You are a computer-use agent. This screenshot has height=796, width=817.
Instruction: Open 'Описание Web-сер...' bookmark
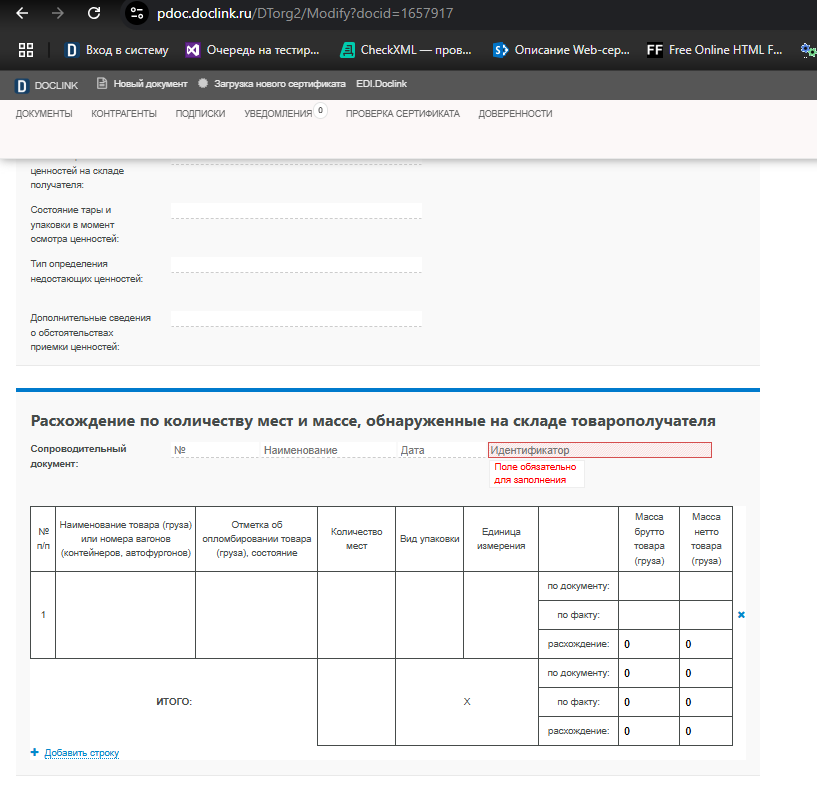[x=562, y=50]
